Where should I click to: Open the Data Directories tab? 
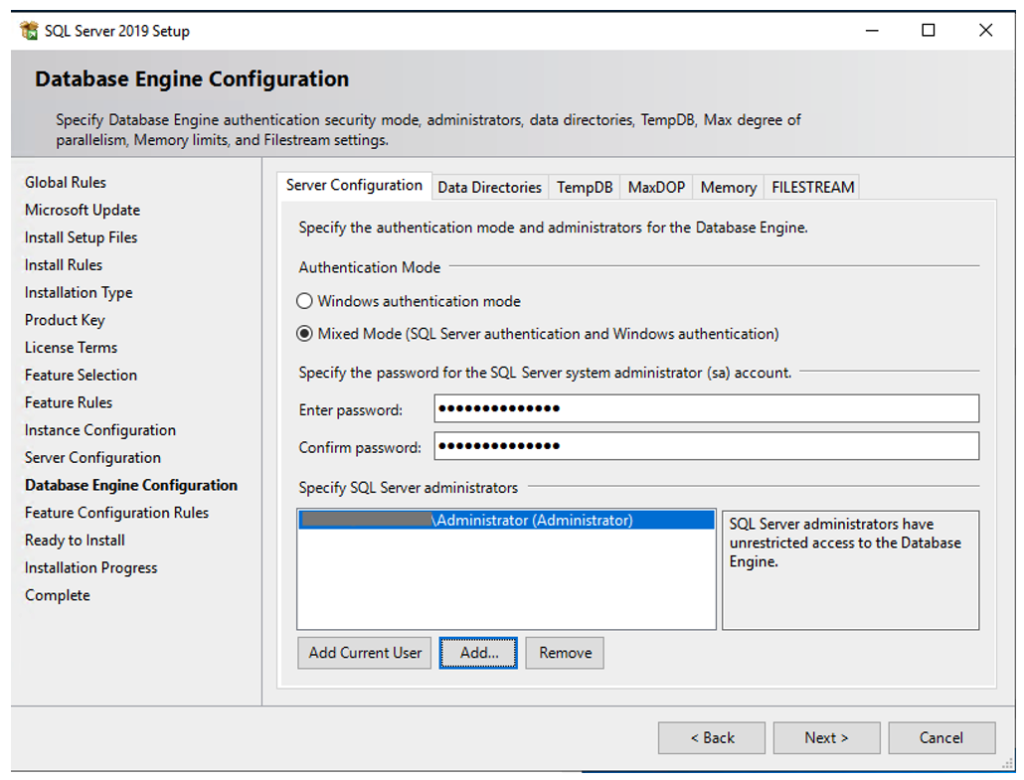490,187
